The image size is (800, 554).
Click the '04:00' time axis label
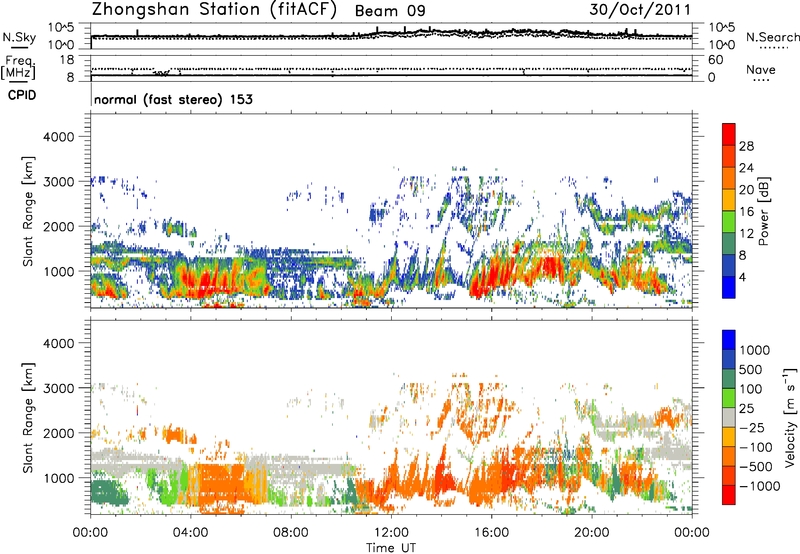(x=191, y=532)
